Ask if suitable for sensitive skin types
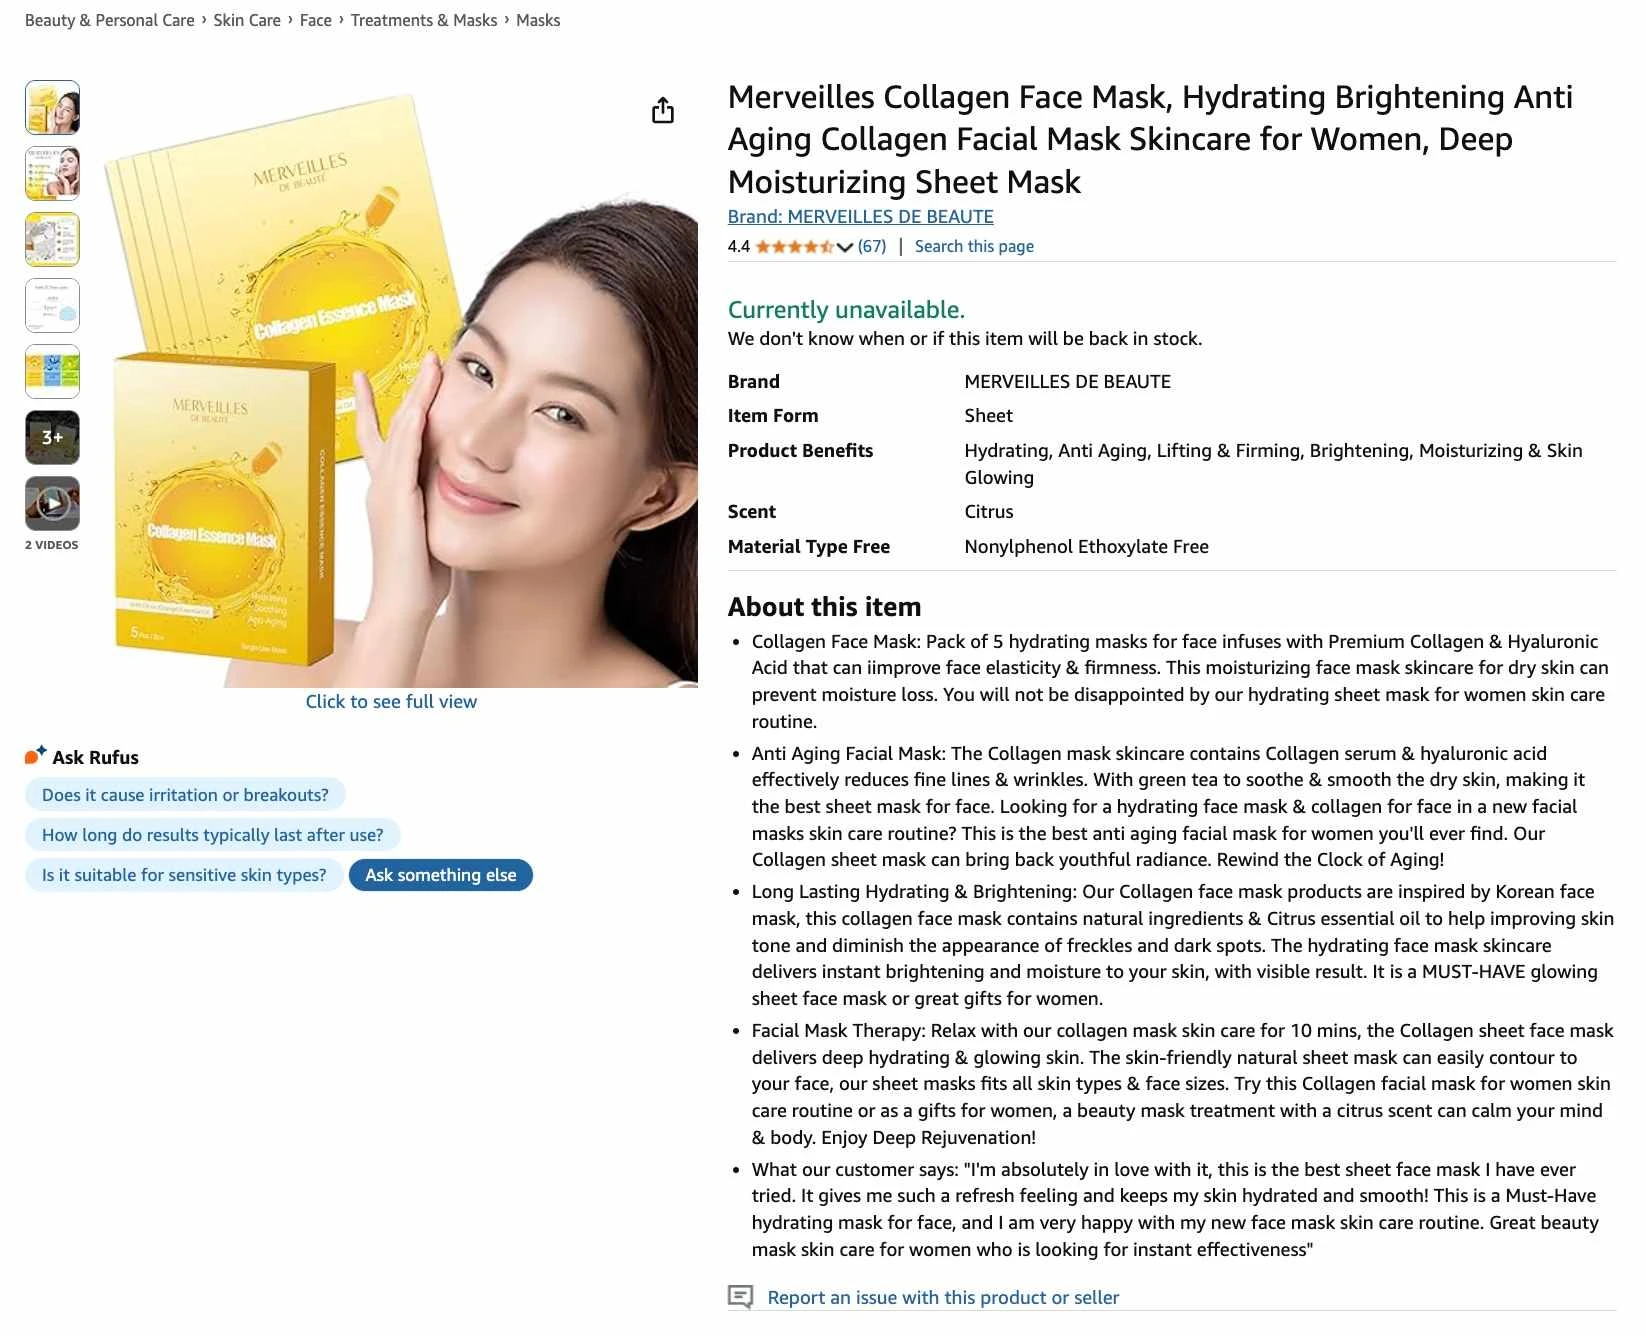1646x1336 pixels. [184, 875]
